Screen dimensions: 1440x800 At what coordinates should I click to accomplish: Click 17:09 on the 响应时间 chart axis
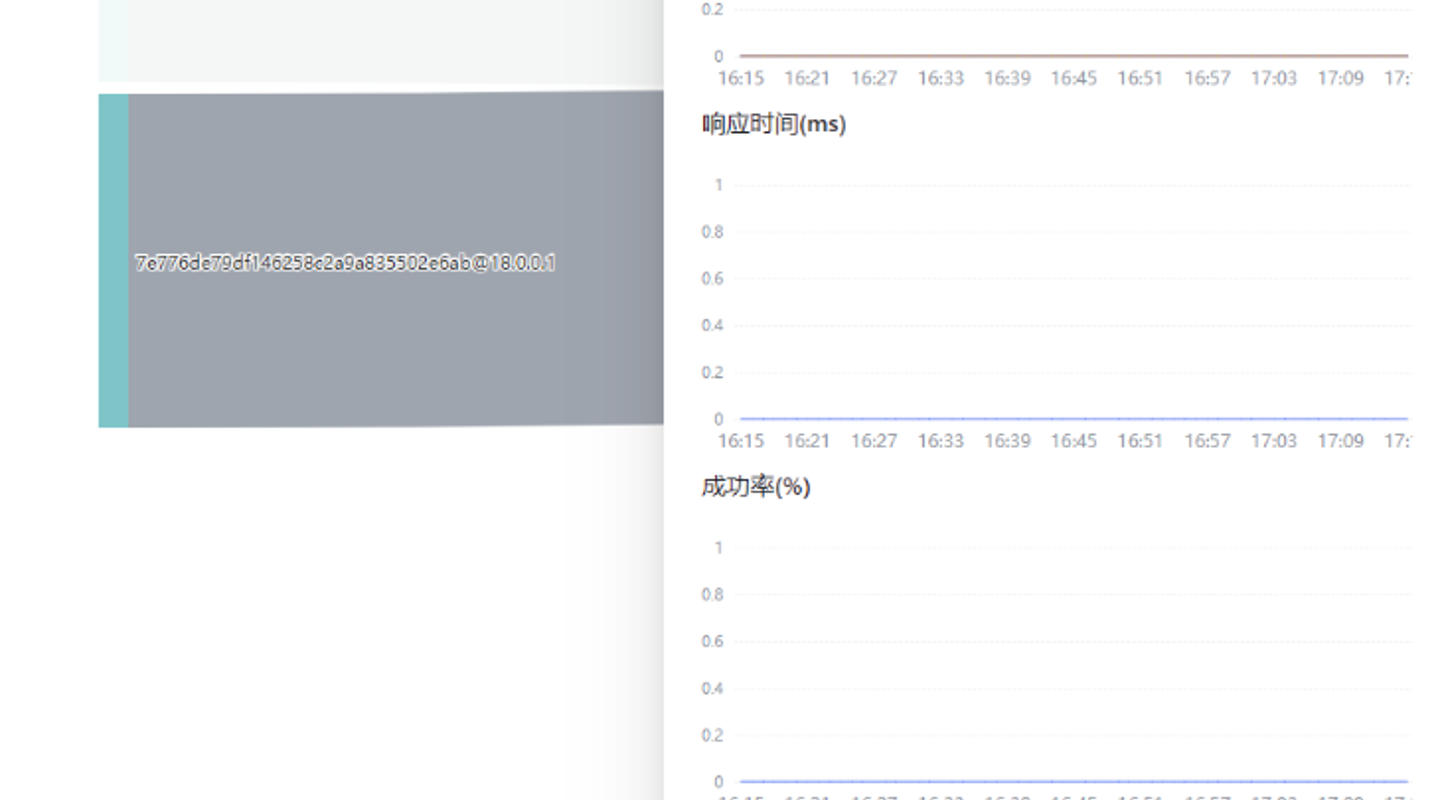tap(1340, 441)
